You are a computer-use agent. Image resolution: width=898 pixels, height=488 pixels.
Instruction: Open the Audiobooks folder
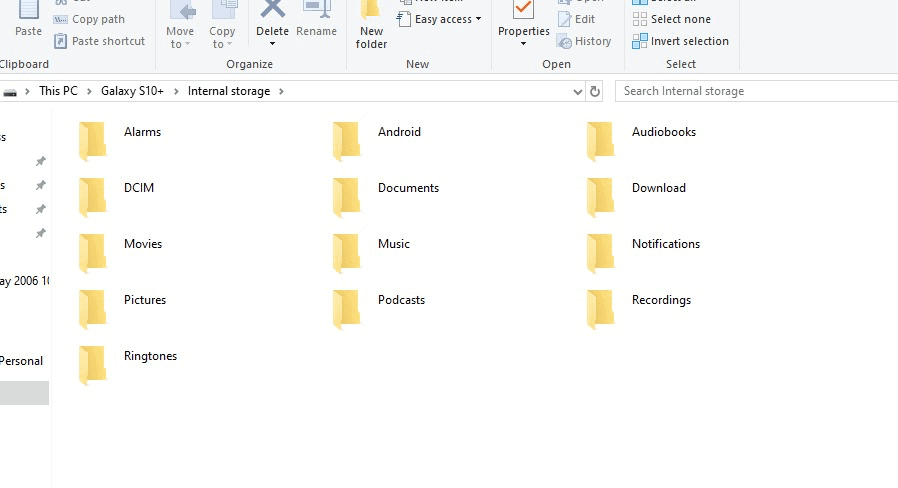tap(641, 140)
